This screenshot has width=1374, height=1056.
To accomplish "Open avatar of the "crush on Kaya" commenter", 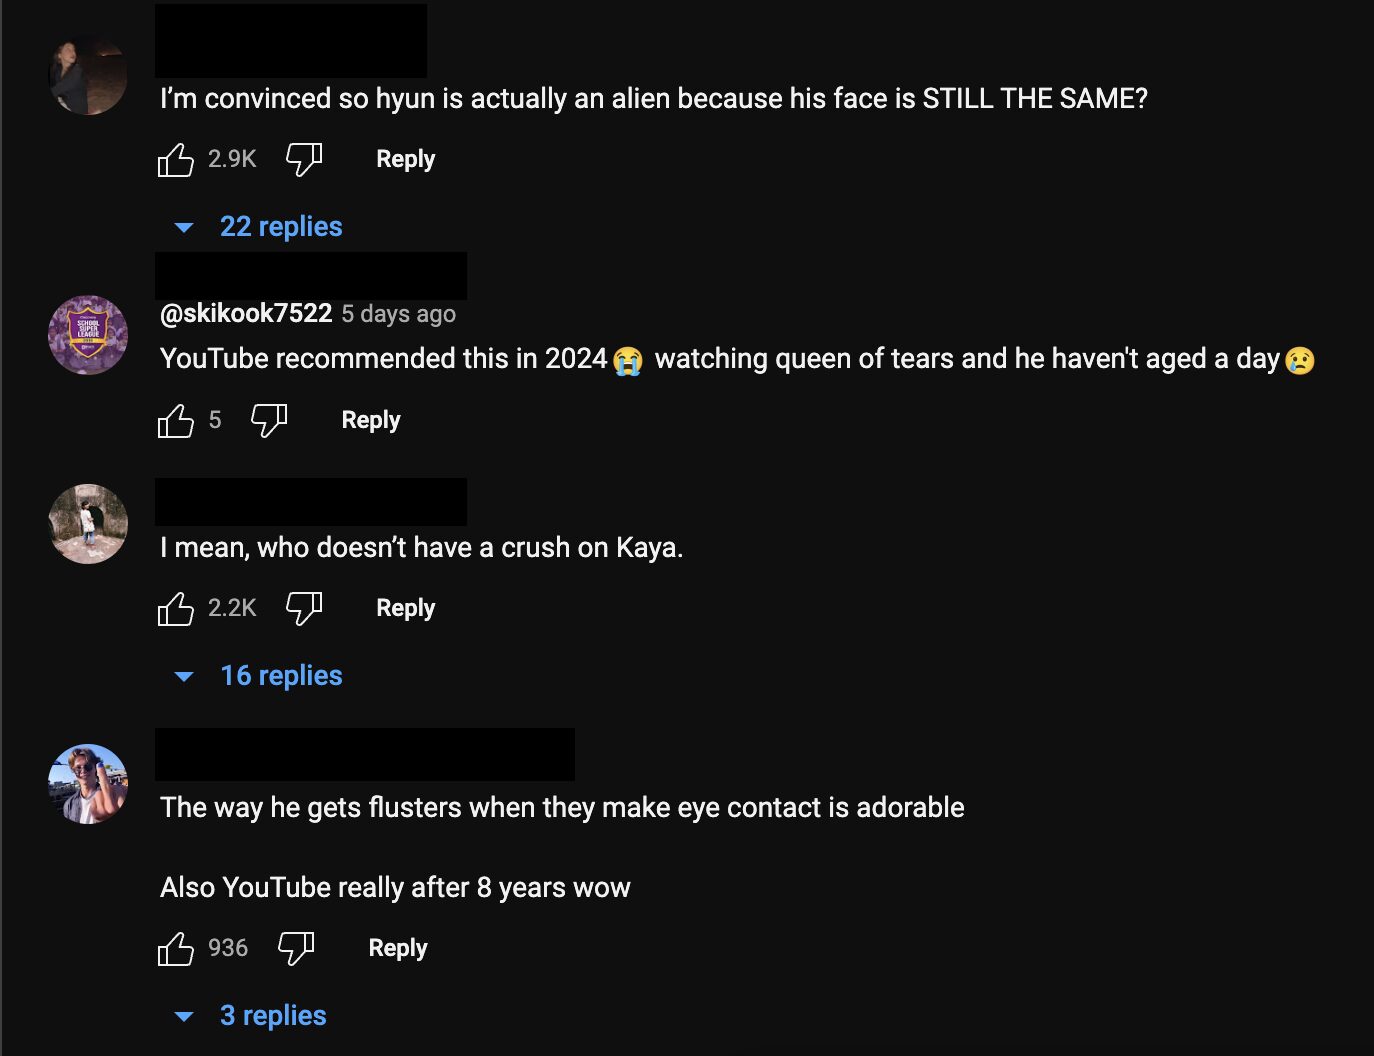I will (x=88, y=524).
